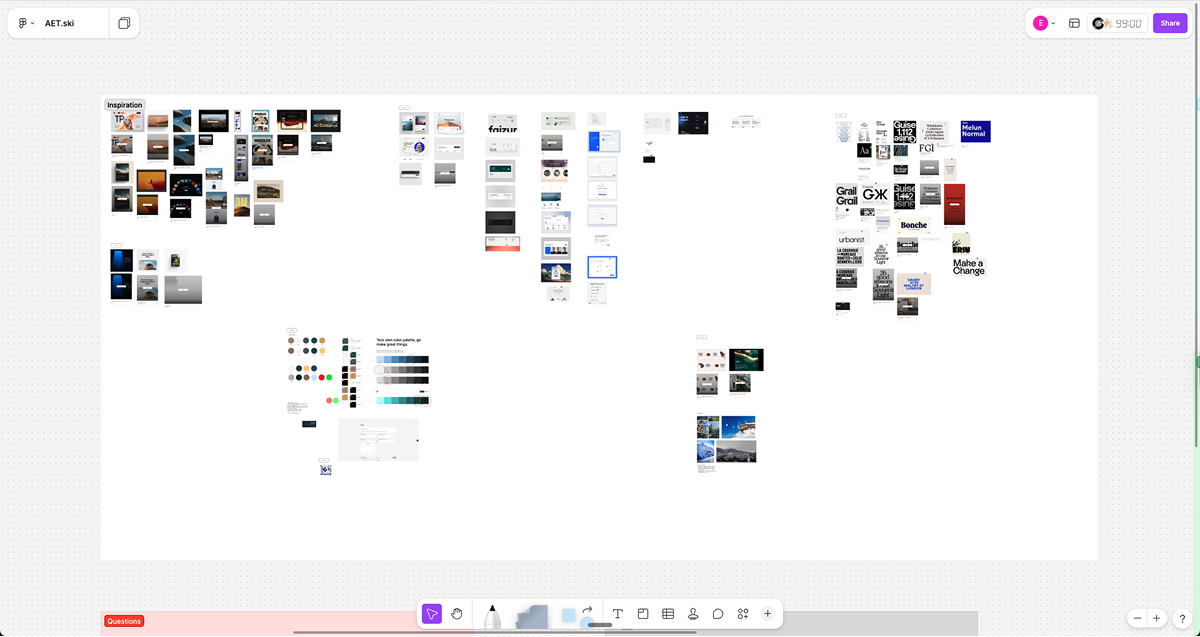Pick the marker pen tool

click(492, 616)
